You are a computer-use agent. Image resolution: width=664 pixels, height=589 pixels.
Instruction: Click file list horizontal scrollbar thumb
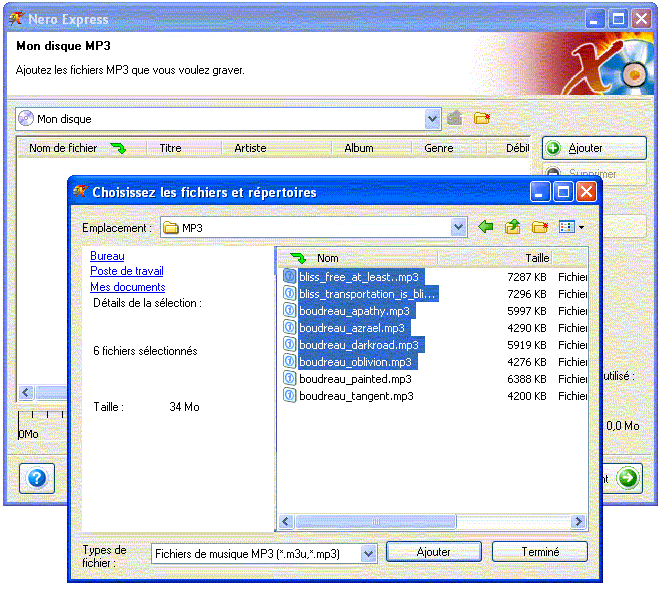(376, 521)
